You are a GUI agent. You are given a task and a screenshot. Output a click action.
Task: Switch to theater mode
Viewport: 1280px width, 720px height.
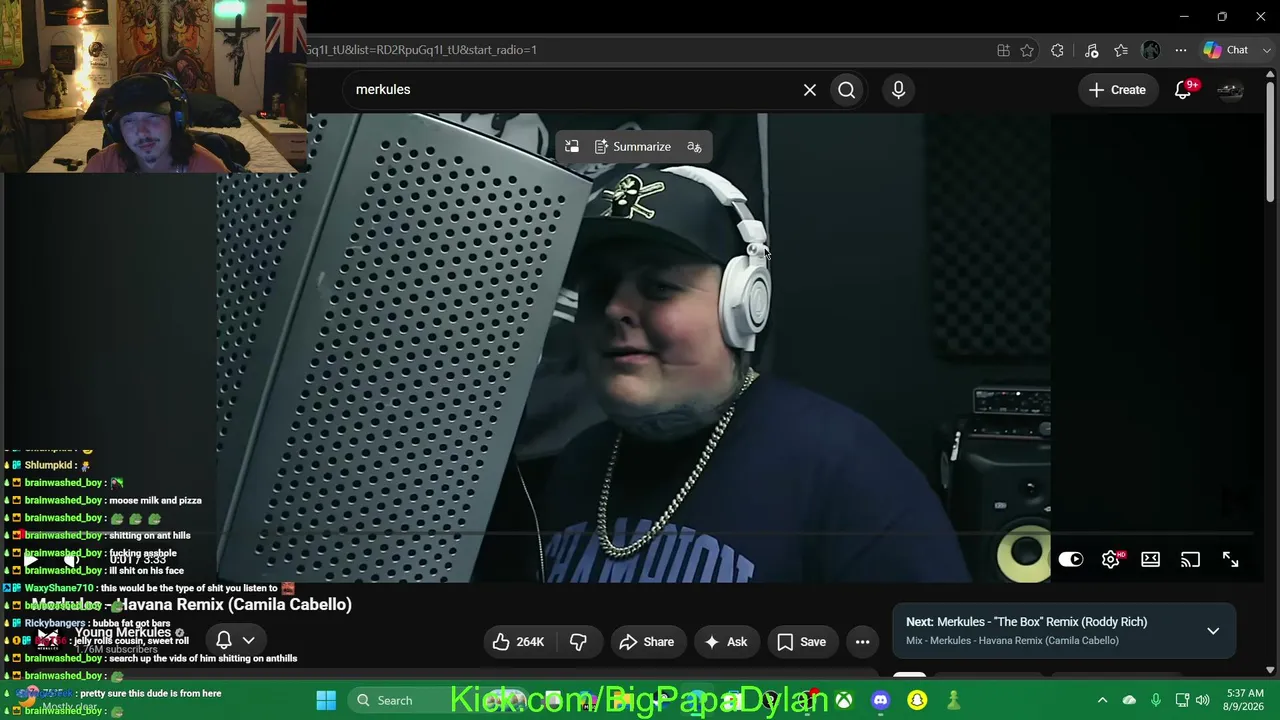click(1151, 559)
